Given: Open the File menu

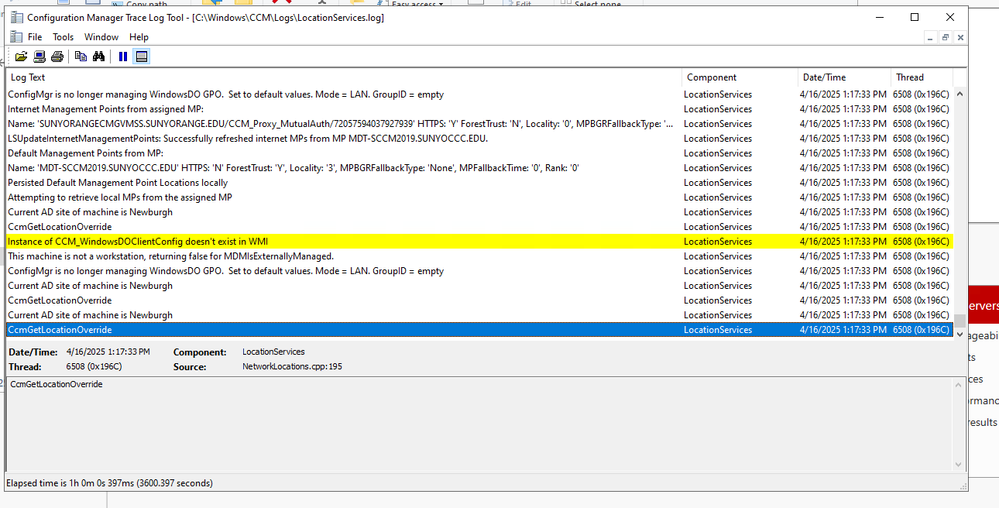Looking at the screenshot, I should [x=35, y=37].
